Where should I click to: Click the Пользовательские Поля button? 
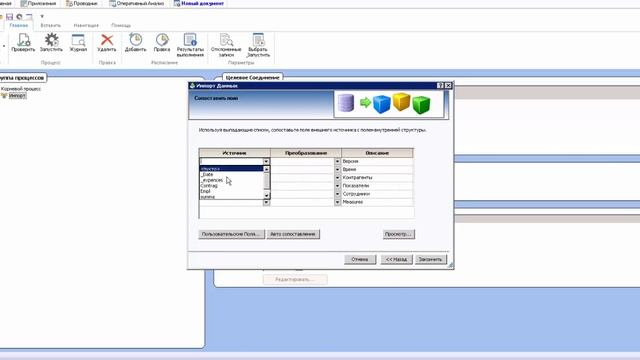[231, 234]
